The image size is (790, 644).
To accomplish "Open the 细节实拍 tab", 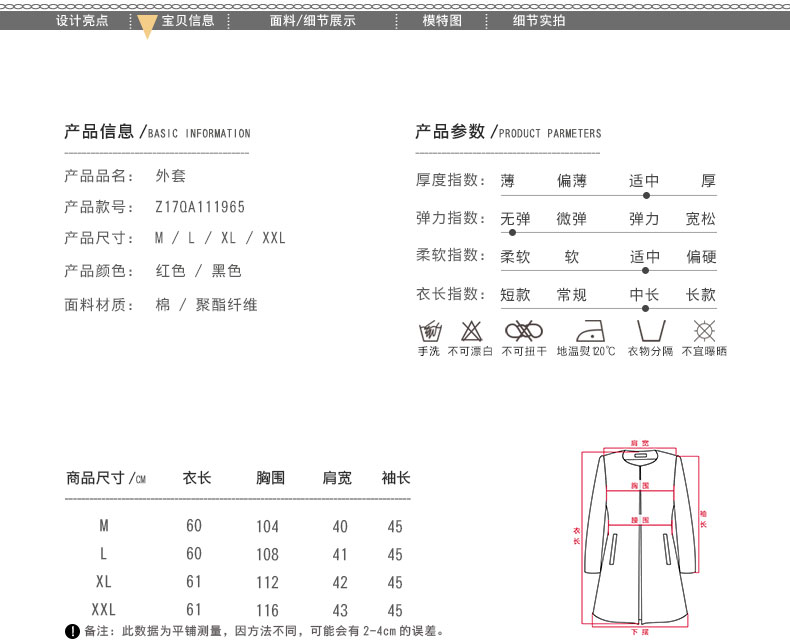I will (539, 20).
